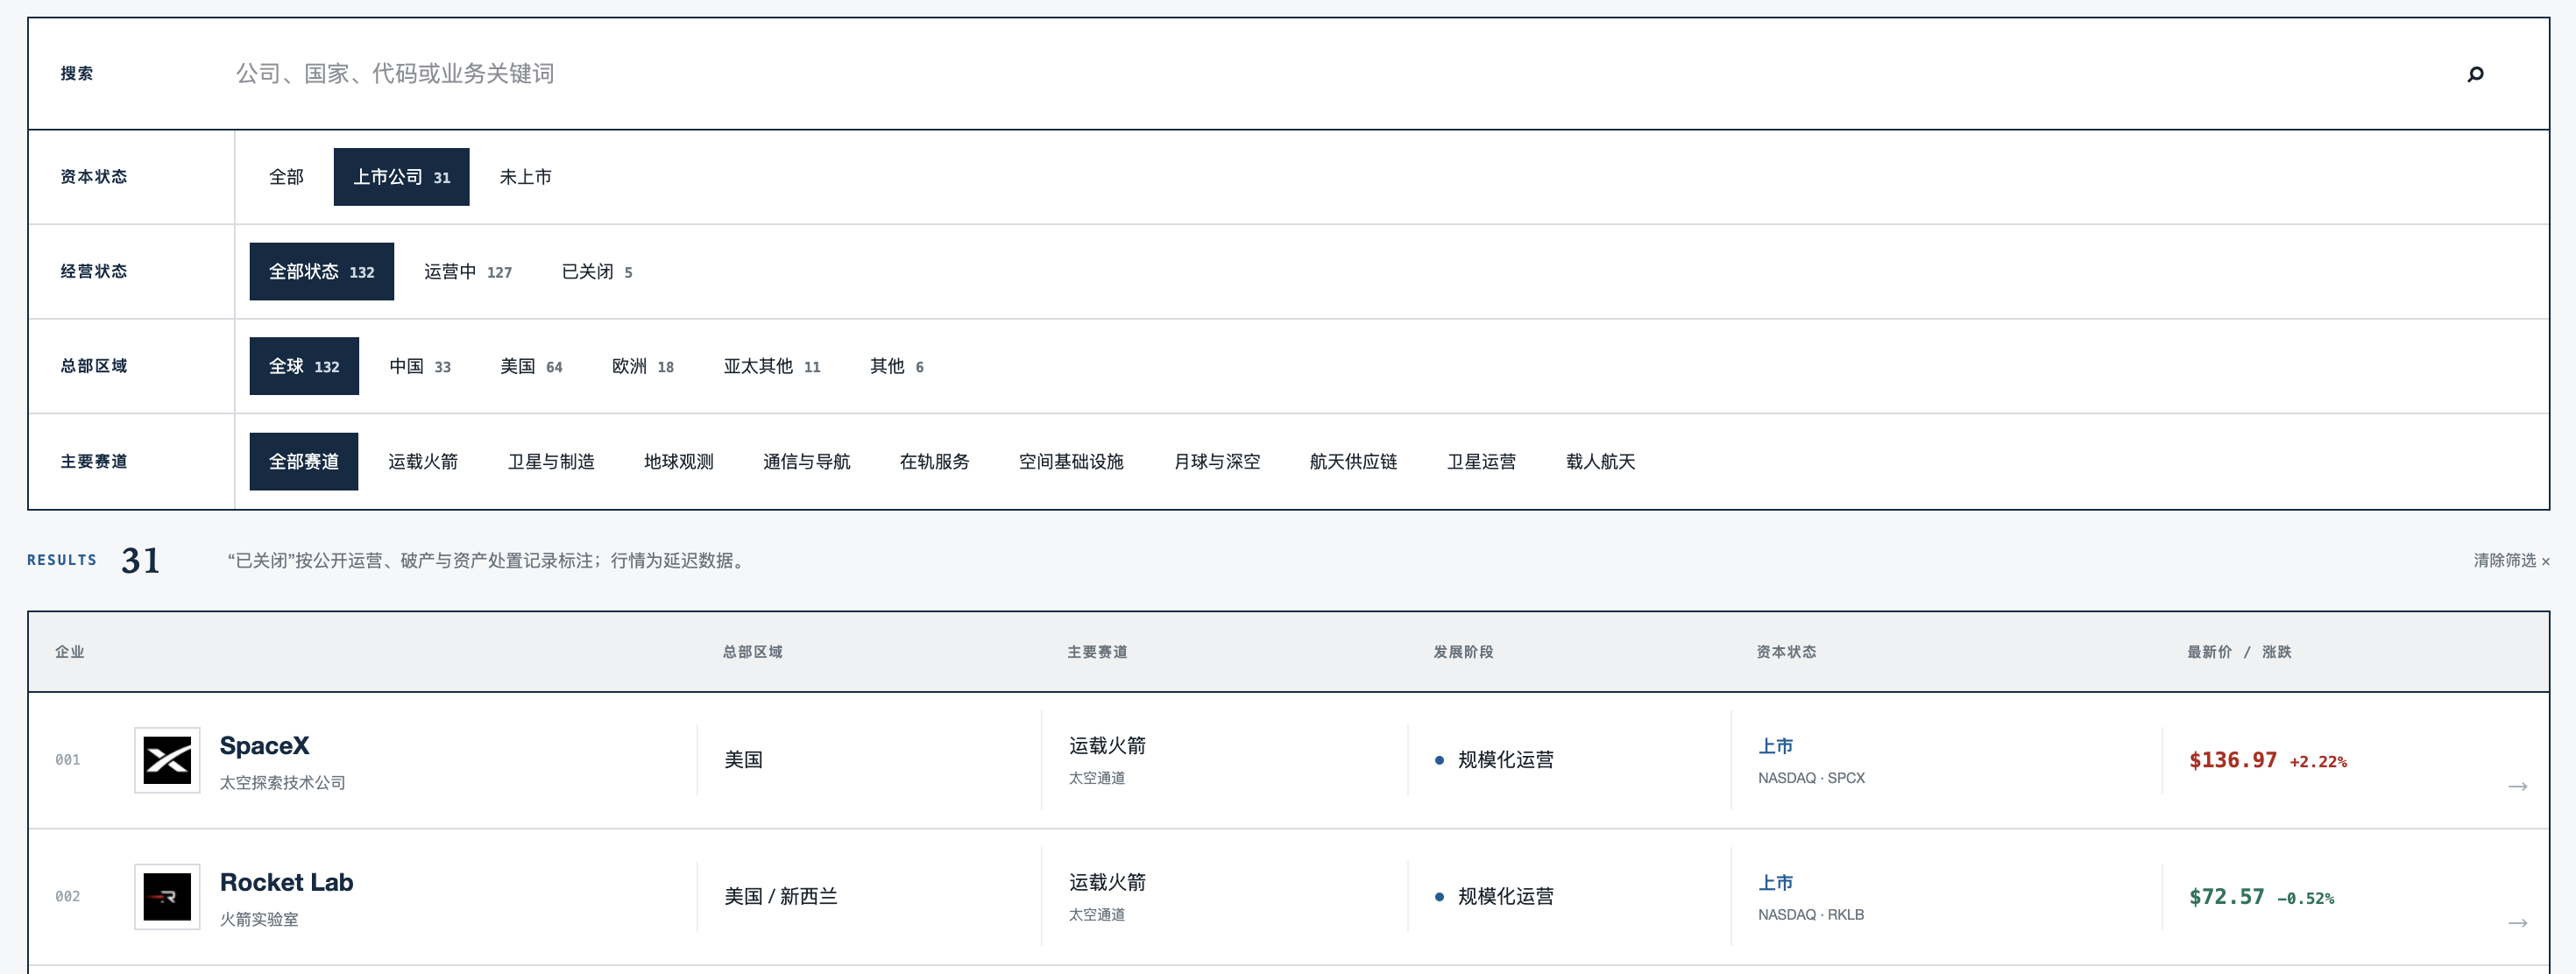Select 全部 under 资本状态
Screen dimensions: 2576x974
[x=286, y=177]
